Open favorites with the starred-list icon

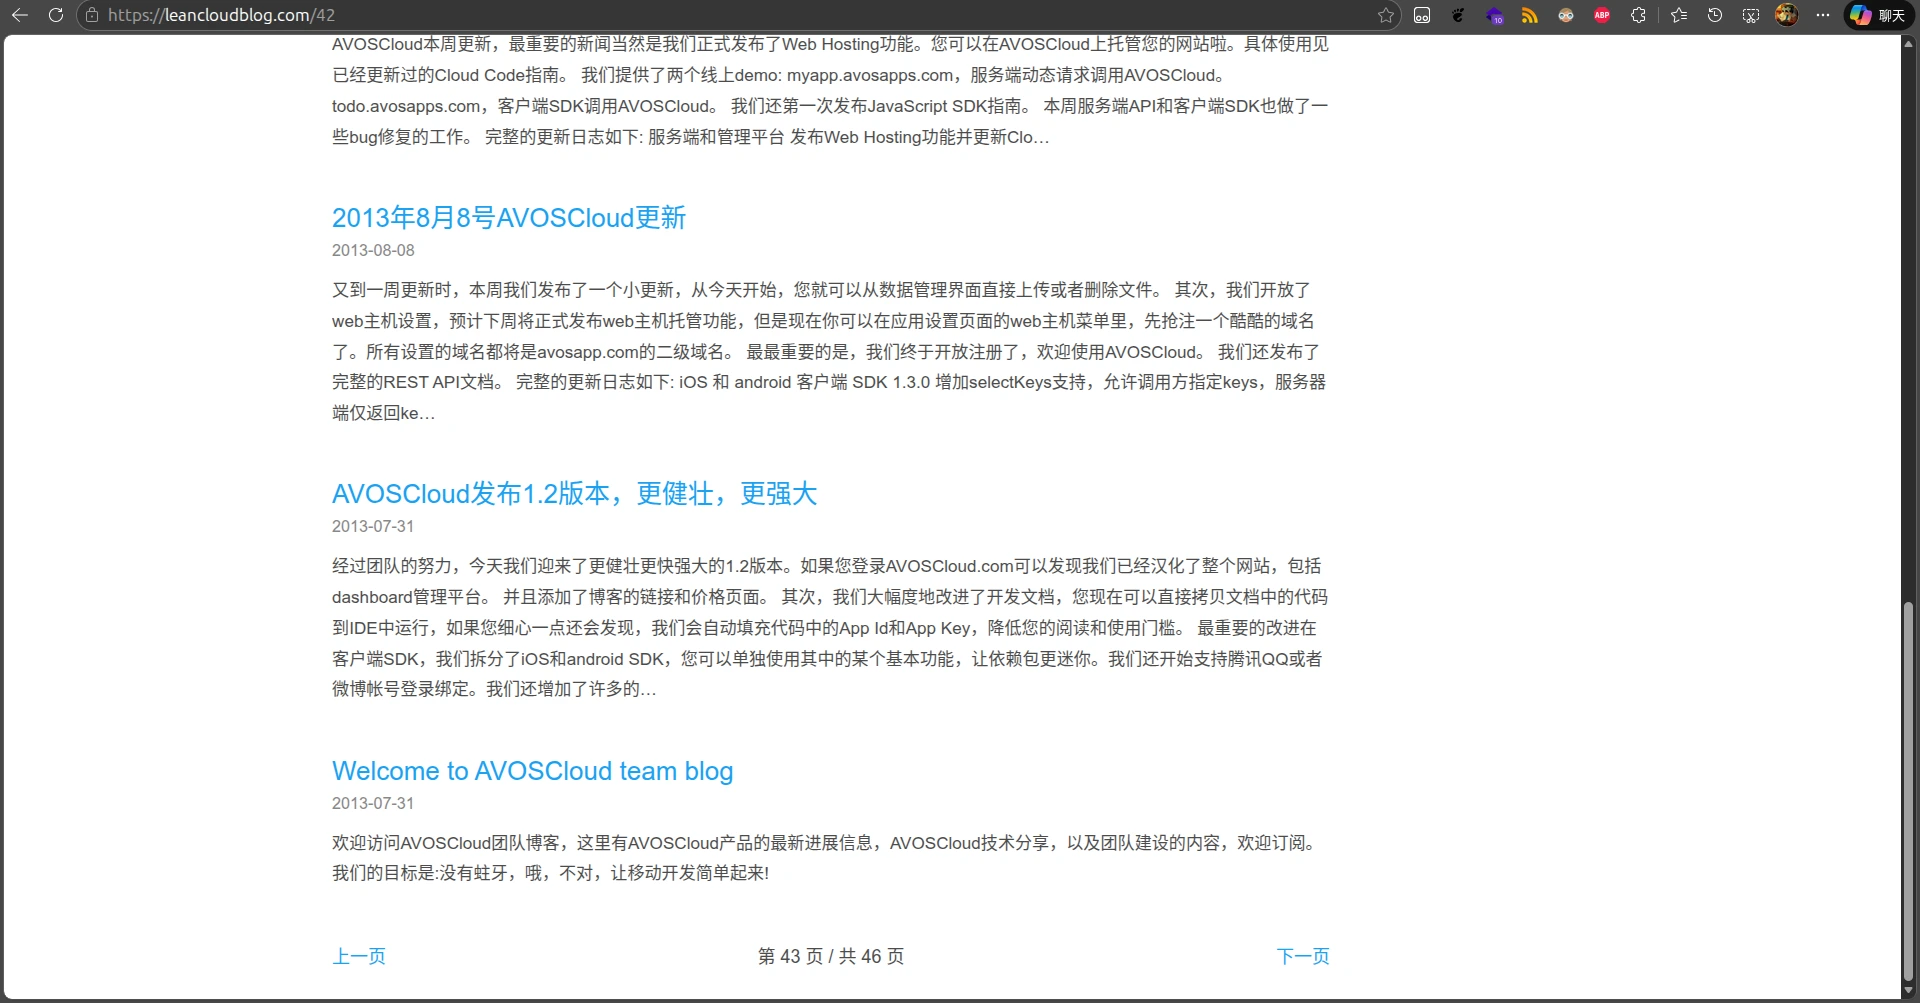coord(1679,15)
